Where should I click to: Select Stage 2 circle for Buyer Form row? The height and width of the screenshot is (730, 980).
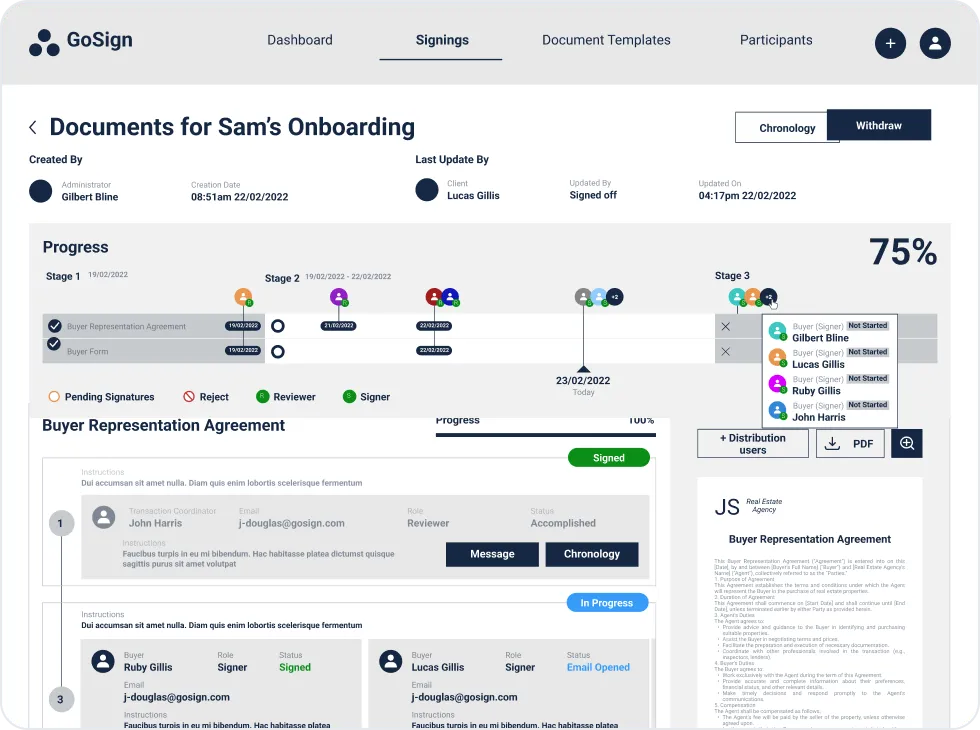coord(278,351)
